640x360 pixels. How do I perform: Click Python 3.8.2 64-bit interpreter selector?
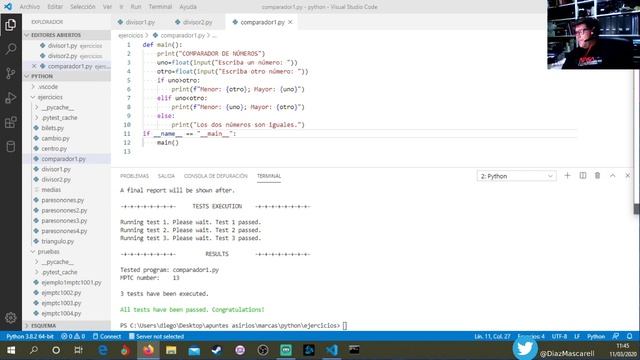[30, 336]
